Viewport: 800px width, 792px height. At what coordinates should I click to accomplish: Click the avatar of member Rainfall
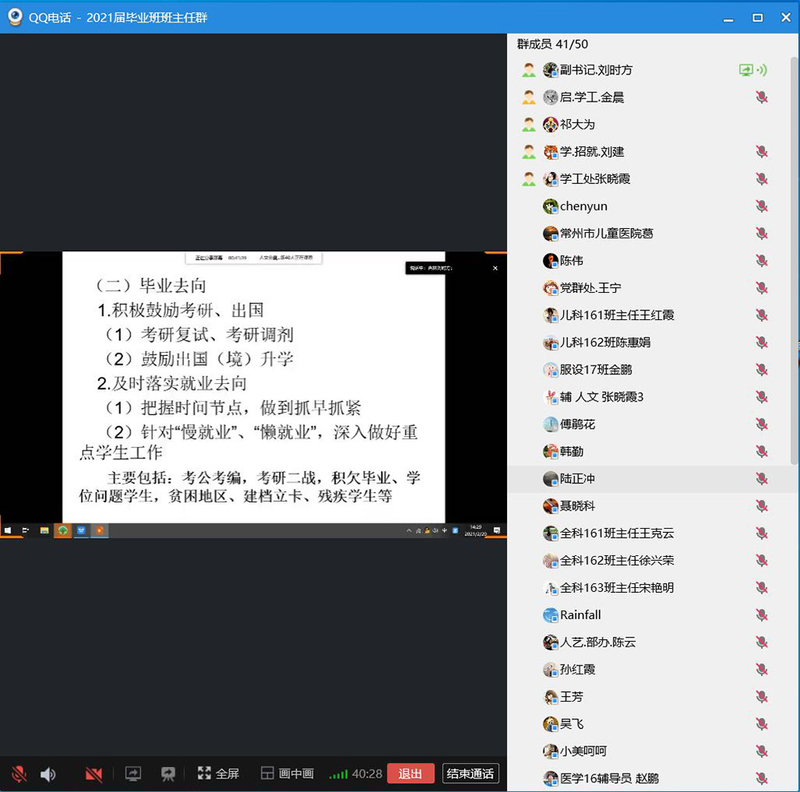tap(550, 615)
